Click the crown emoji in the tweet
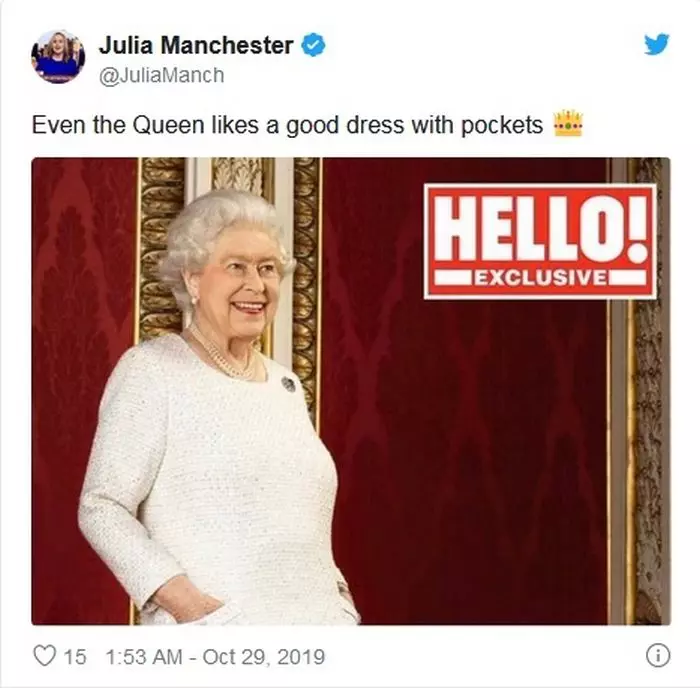Screen dimensions: 700x688 point(568,123)
